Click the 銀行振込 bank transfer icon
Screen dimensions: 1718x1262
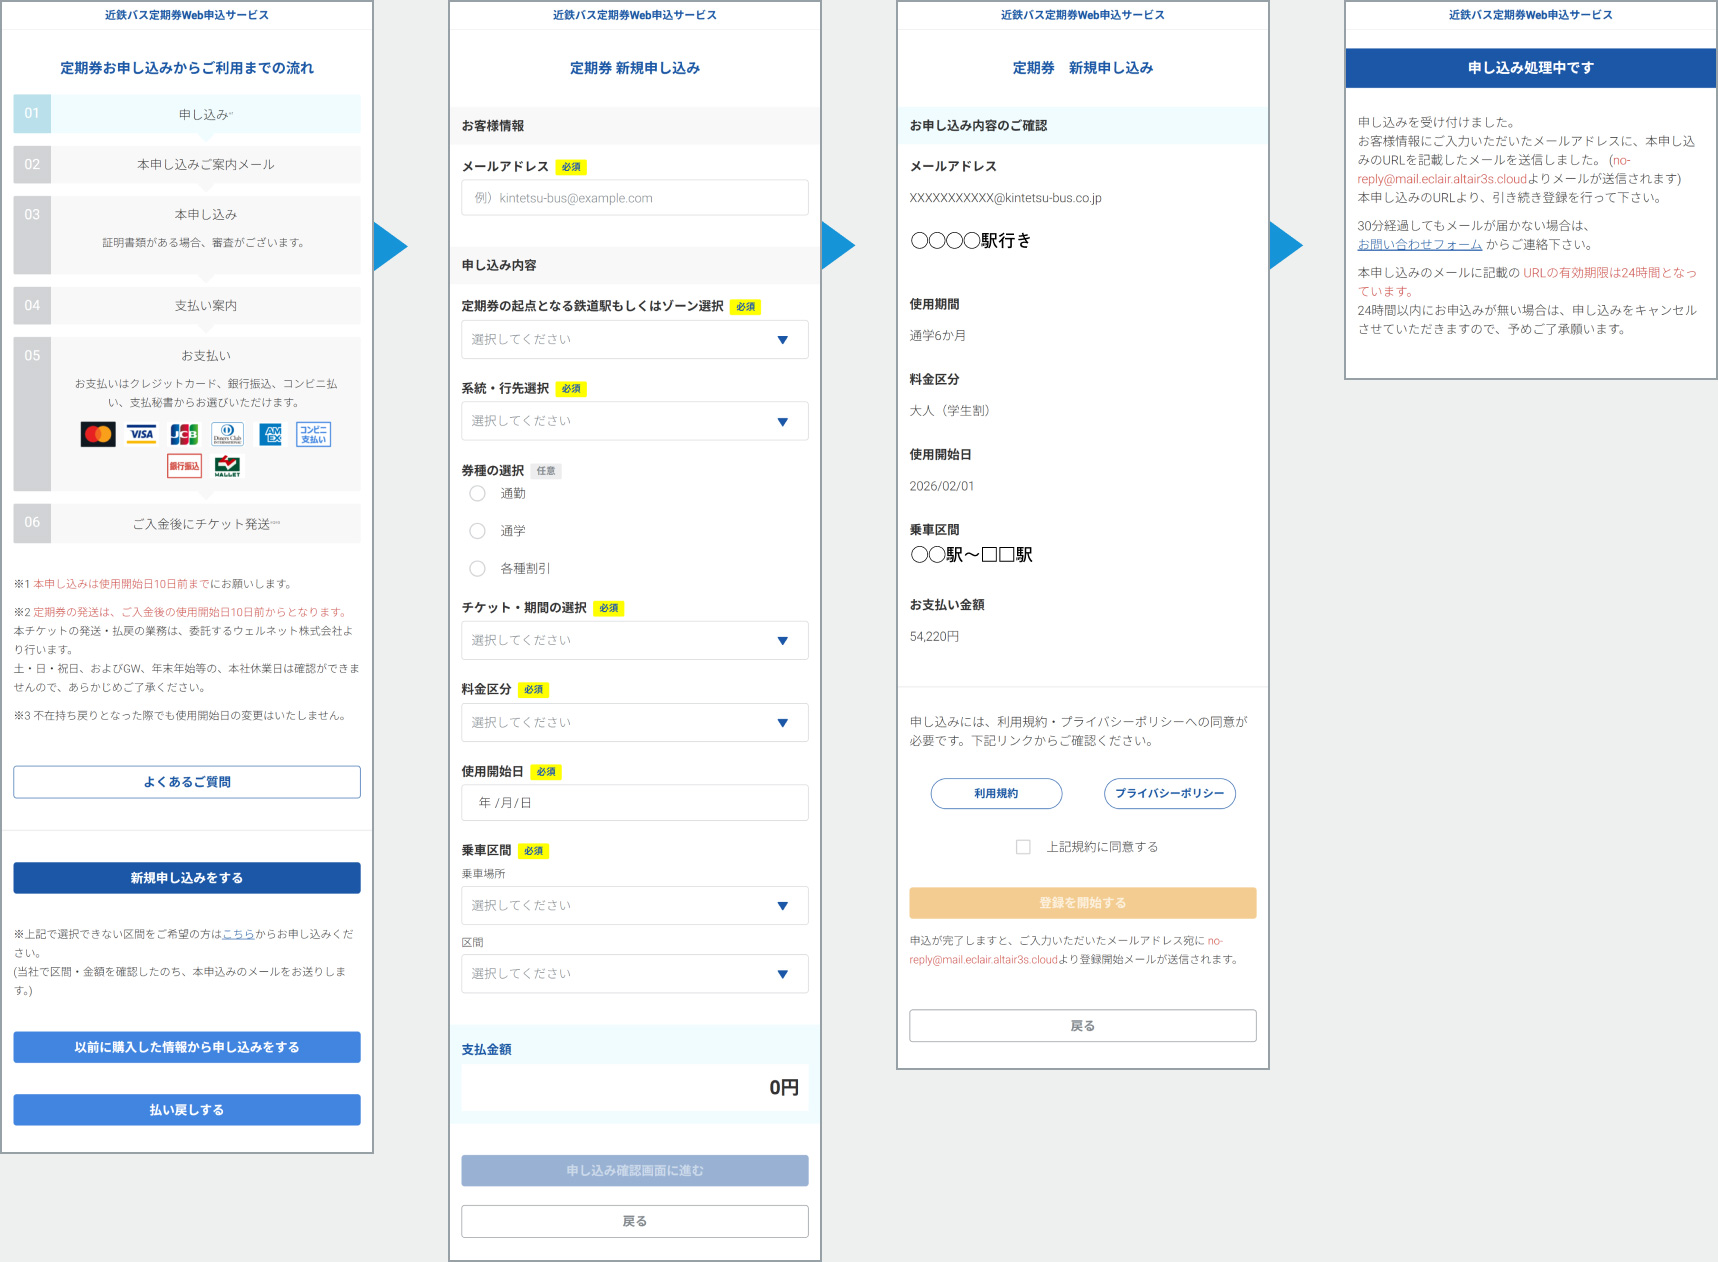click(x=184, y=466)
